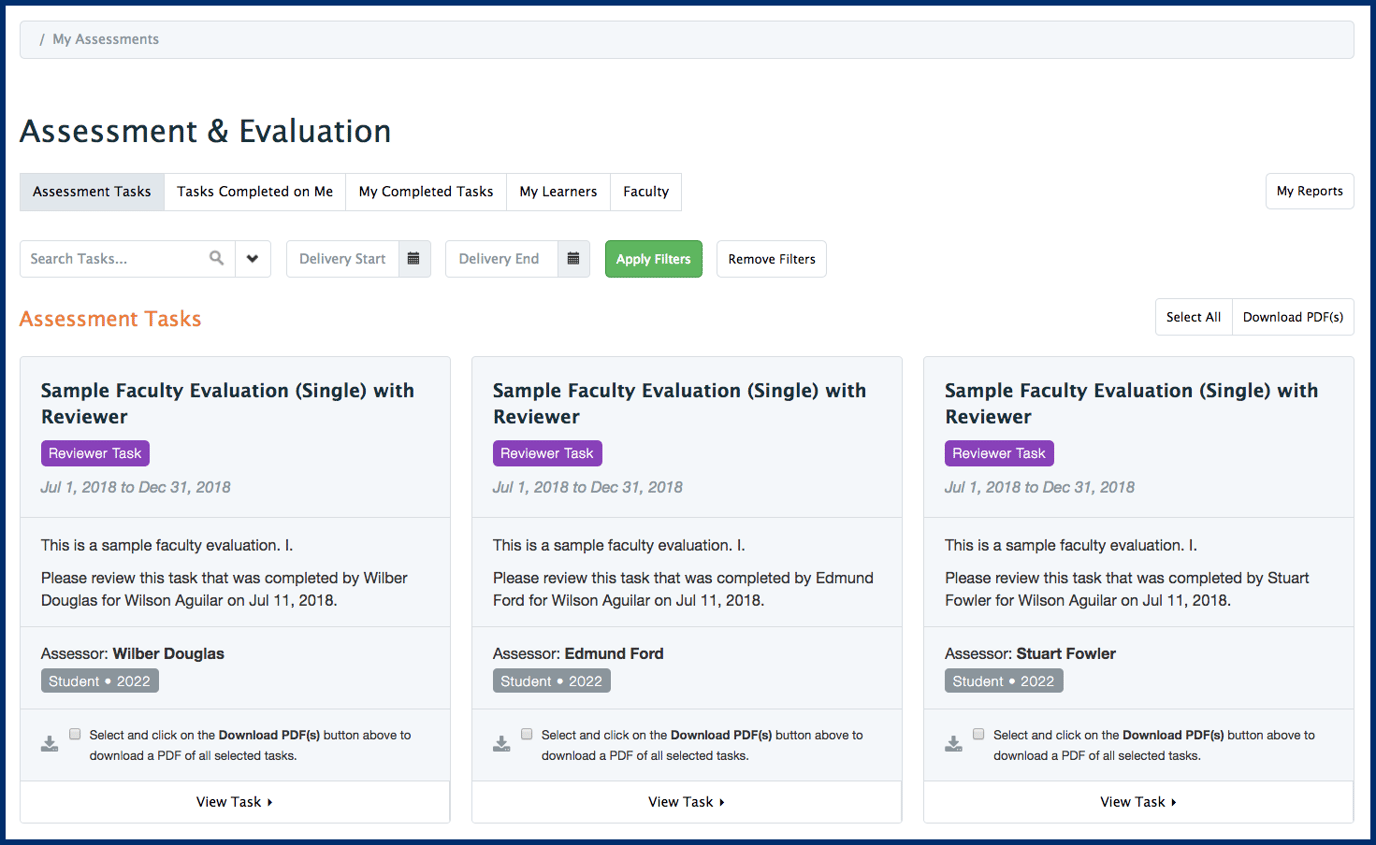
Task: Tick the PDF checkbox for Wilber Douglas task
Action: [75, 734]
